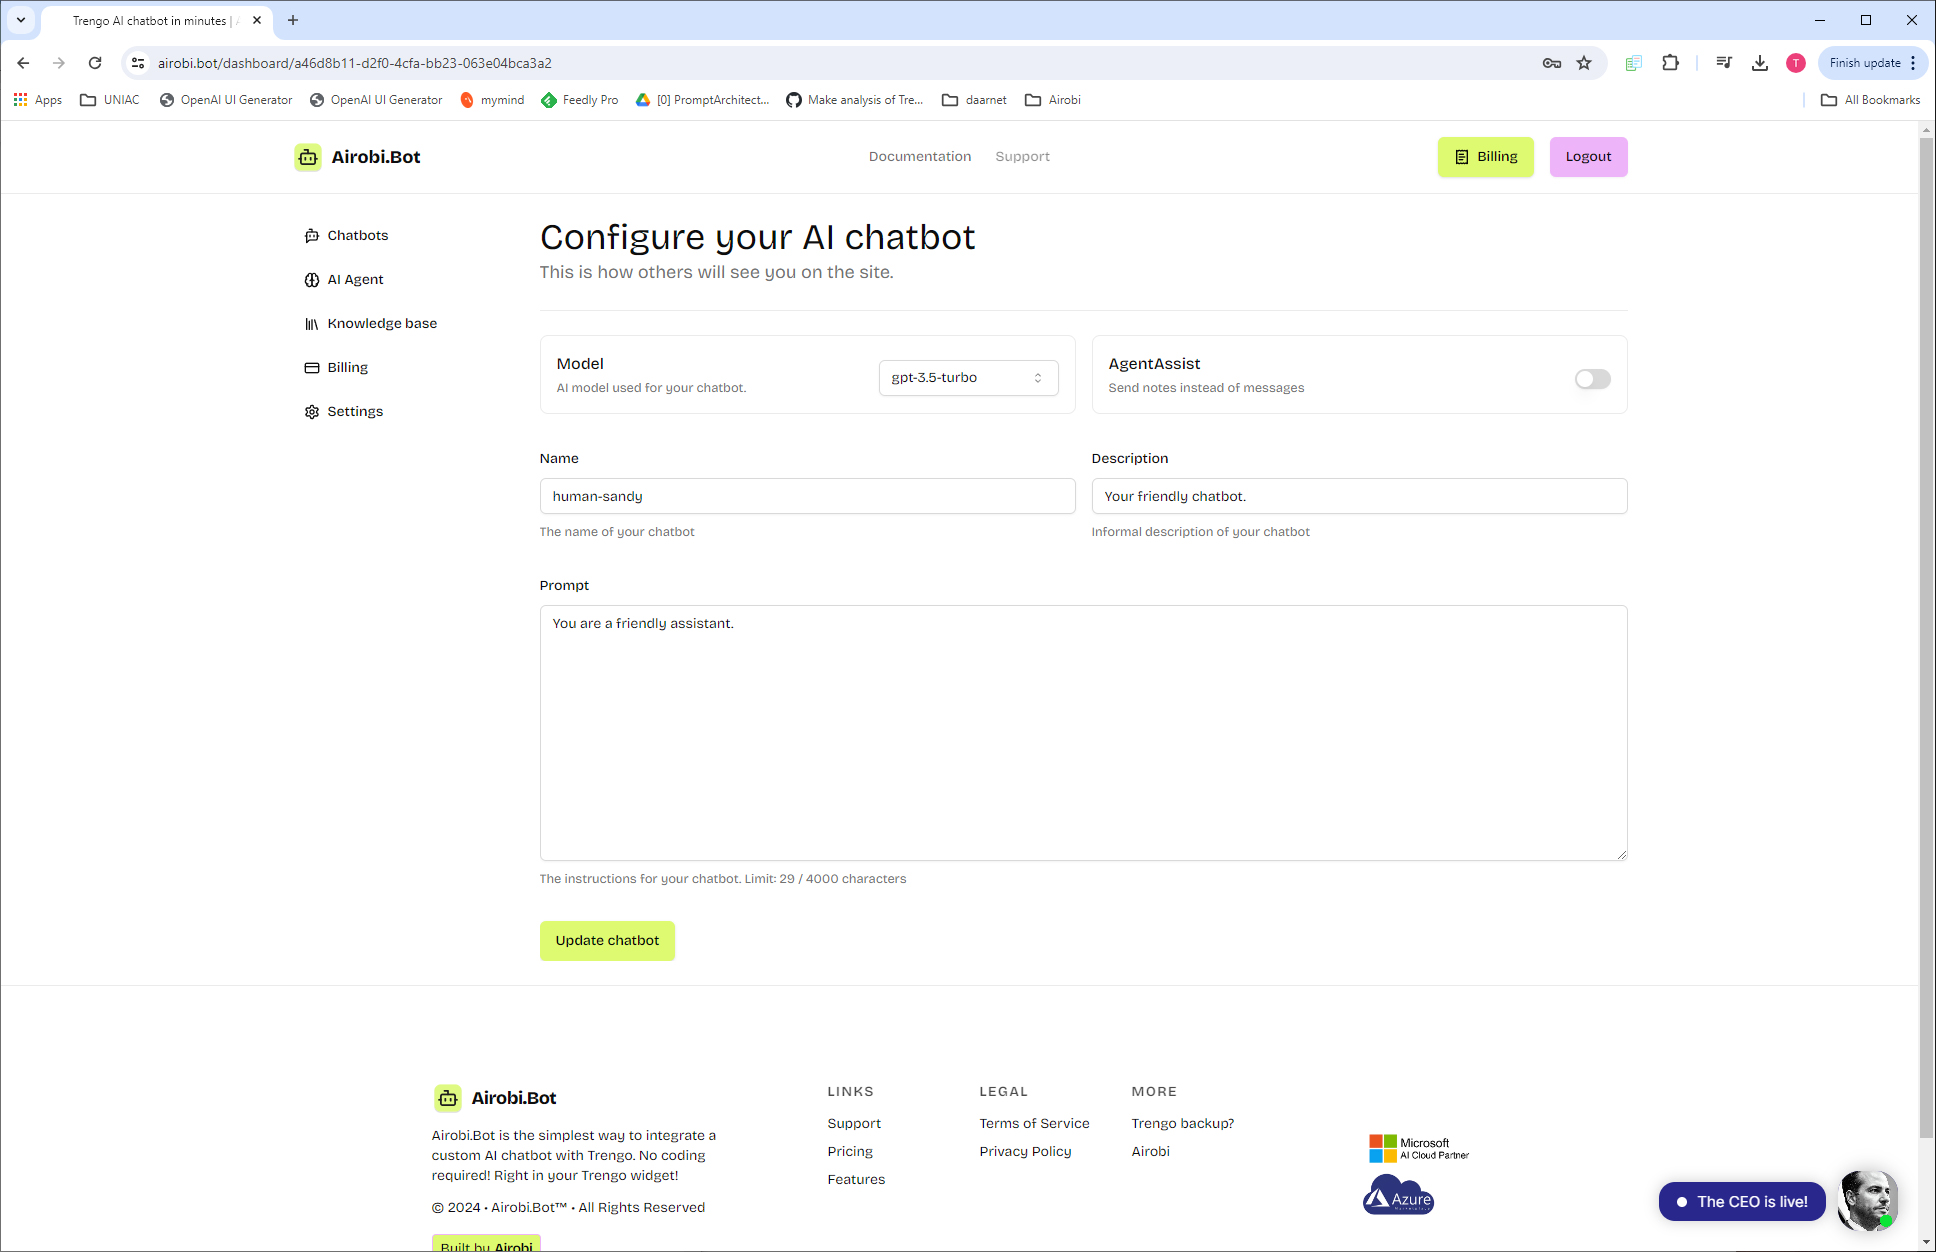Enable AgentAssist send notes toggle
Image resolution: width=1936 pixels, height=1252 pixels.
pos(1592,378)
